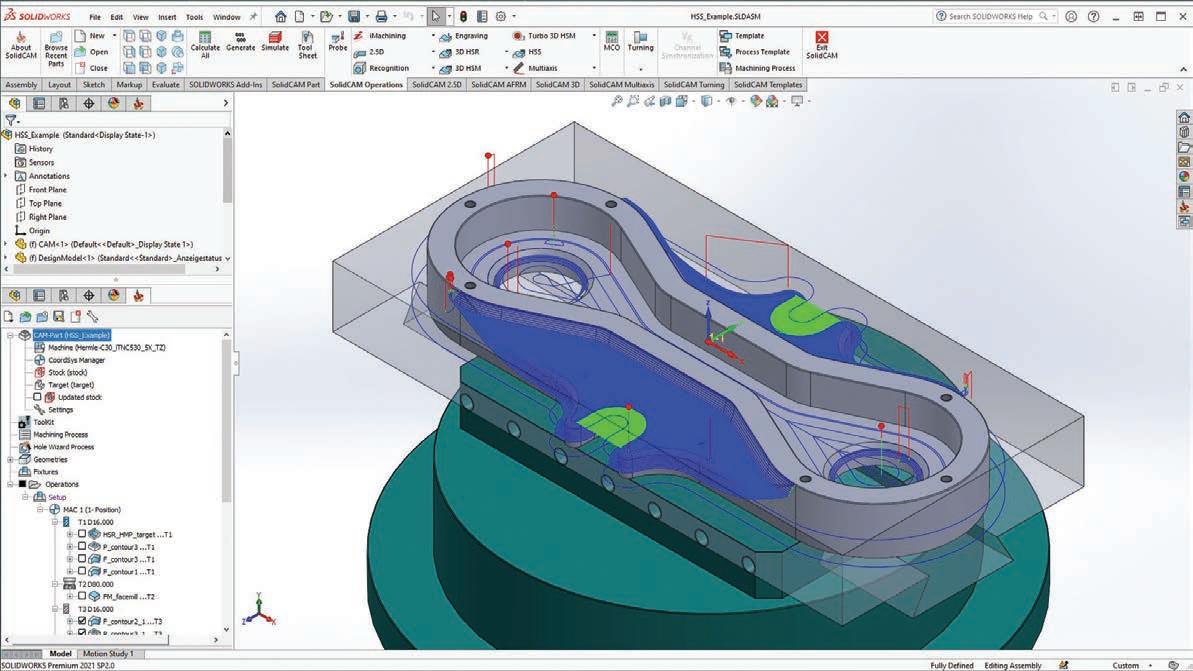The height and width of the screenshot is (671, 1193).
Task: Check the HSR_HMP_target operation checkbox
Action: (82, 534)
